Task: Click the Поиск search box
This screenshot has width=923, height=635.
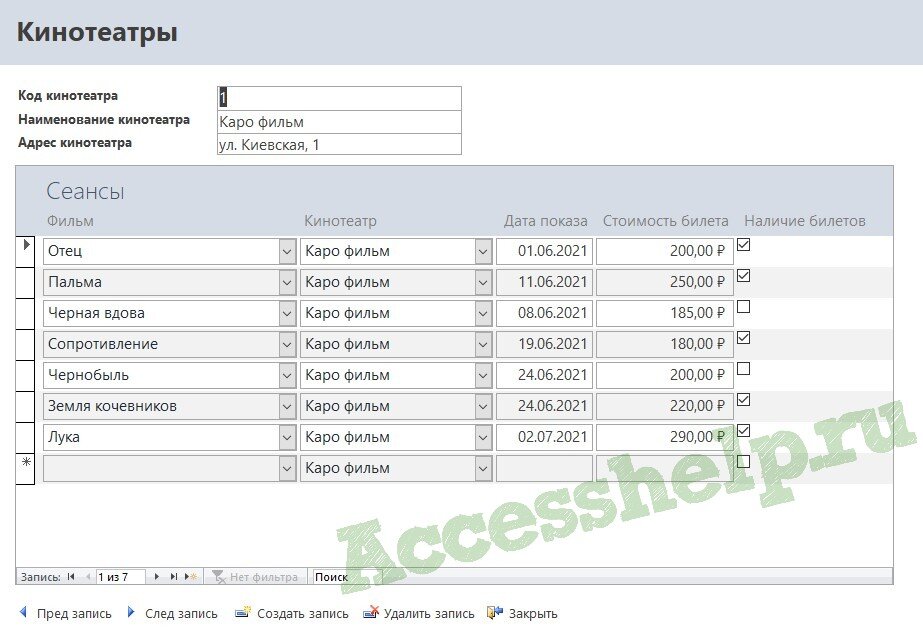Action: (347, 577)
